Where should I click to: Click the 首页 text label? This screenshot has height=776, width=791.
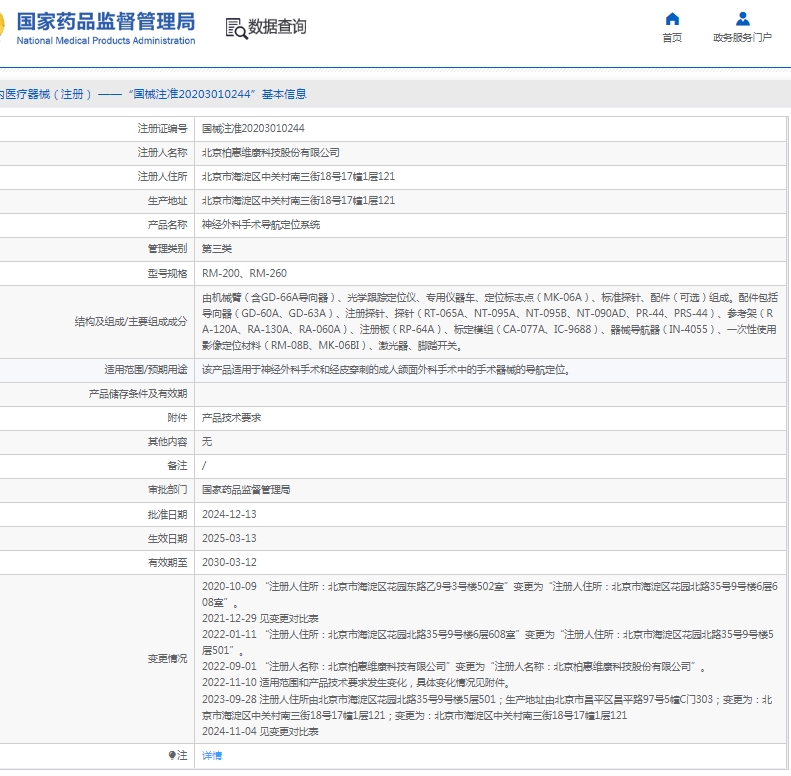672,38
